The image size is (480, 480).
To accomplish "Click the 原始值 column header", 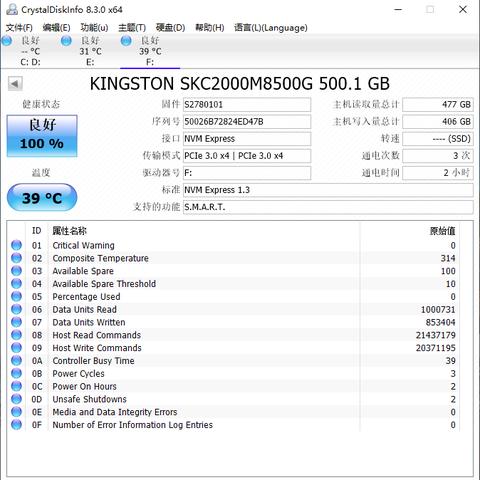I will tap(442, 231).
